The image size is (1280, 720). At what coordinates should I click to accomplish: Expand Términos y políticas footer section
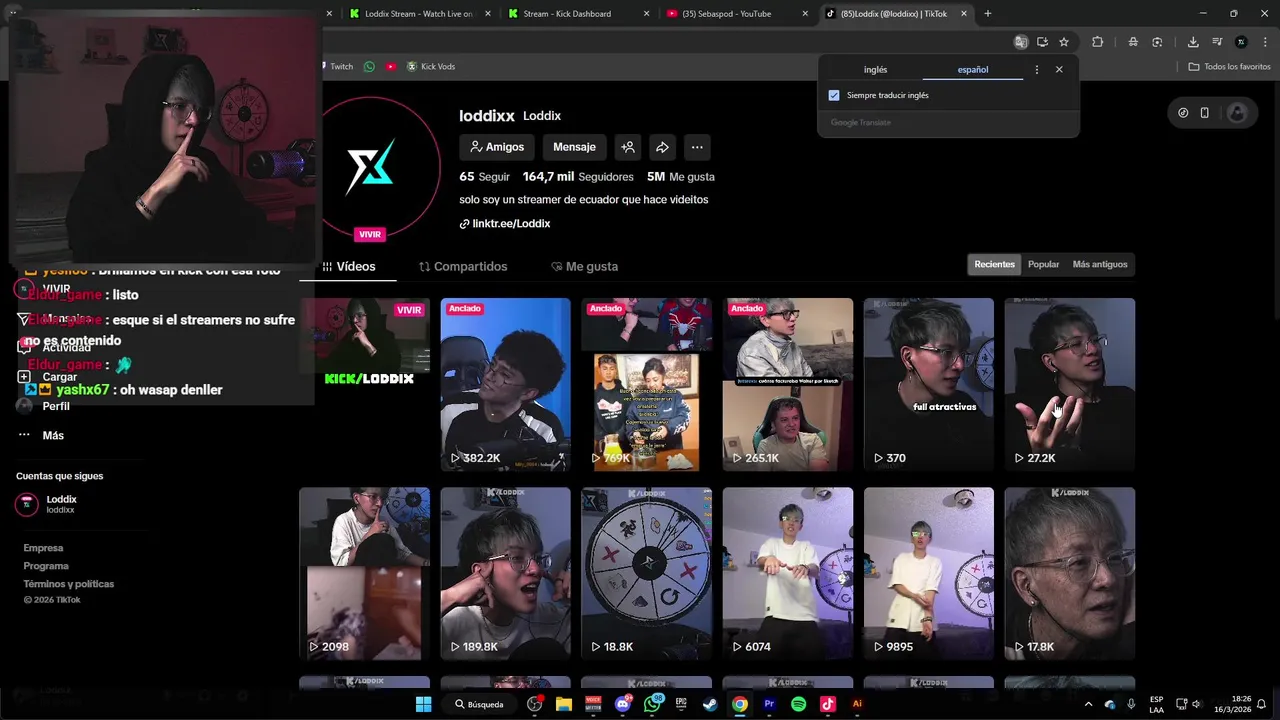69,584
